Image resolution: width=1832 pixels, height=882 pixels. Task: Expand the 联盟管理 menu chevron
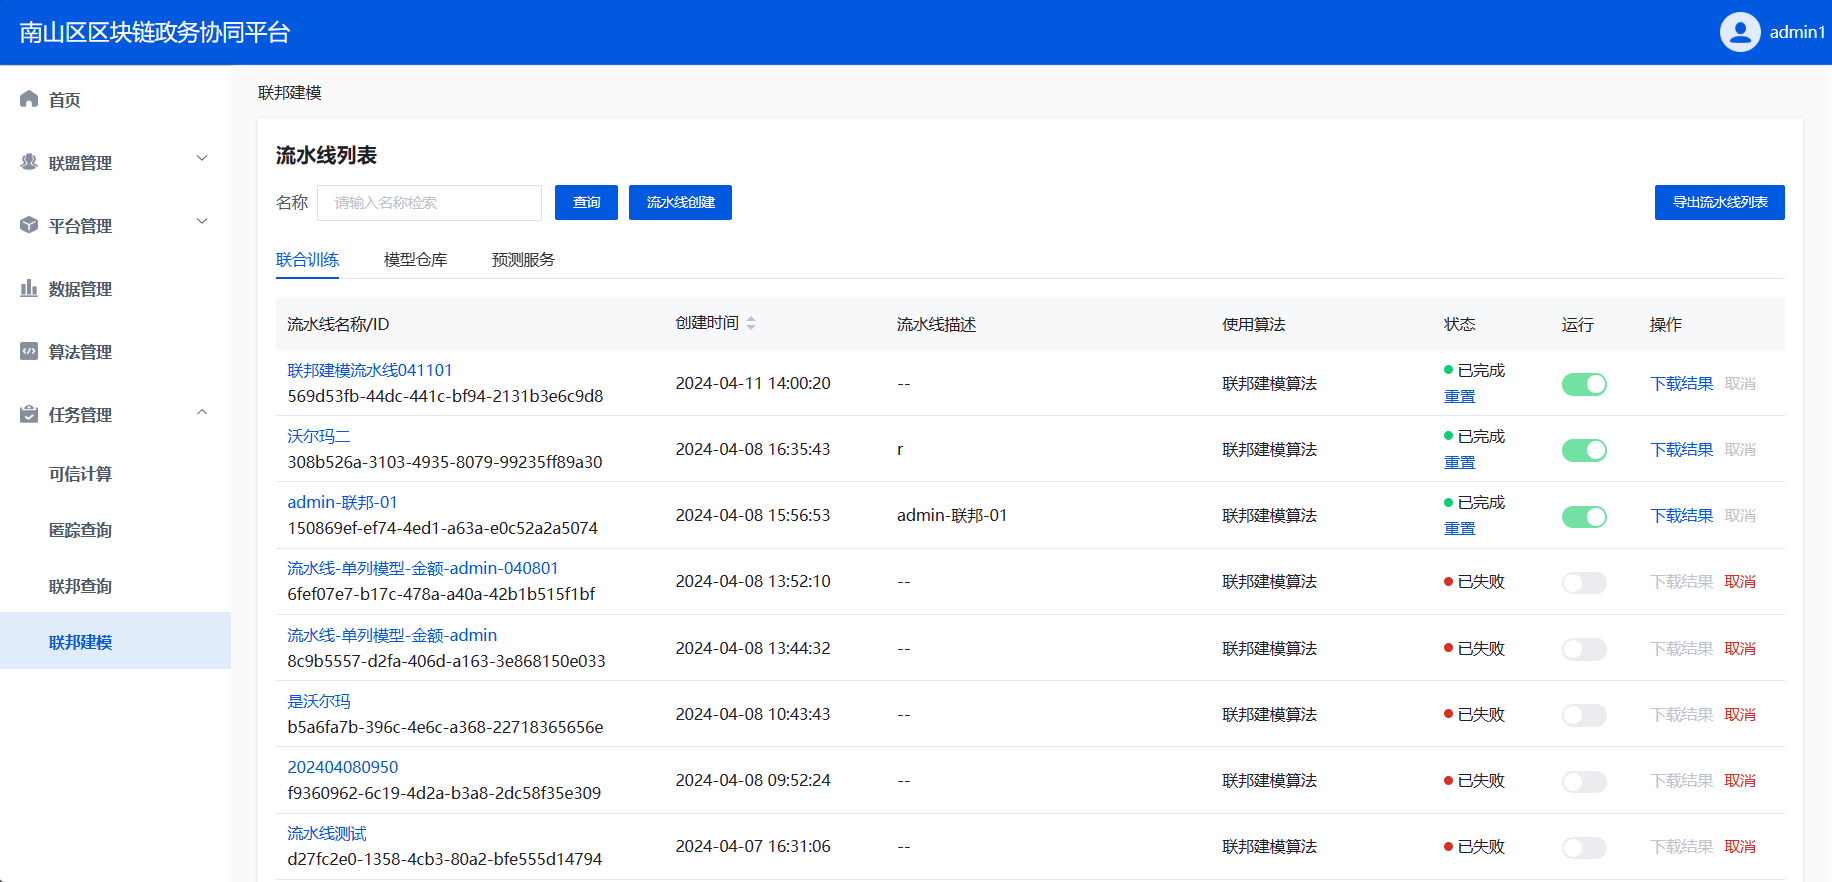click(202, 158)
